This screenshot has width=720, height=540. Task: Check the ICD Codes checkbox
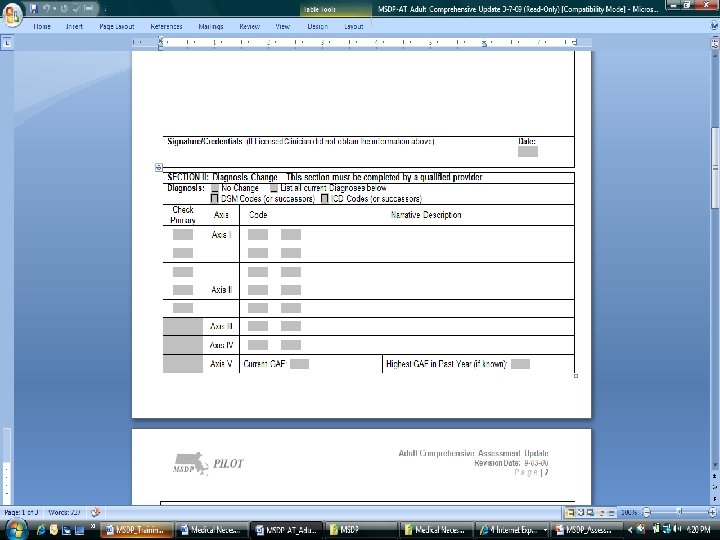click(324, 198)
